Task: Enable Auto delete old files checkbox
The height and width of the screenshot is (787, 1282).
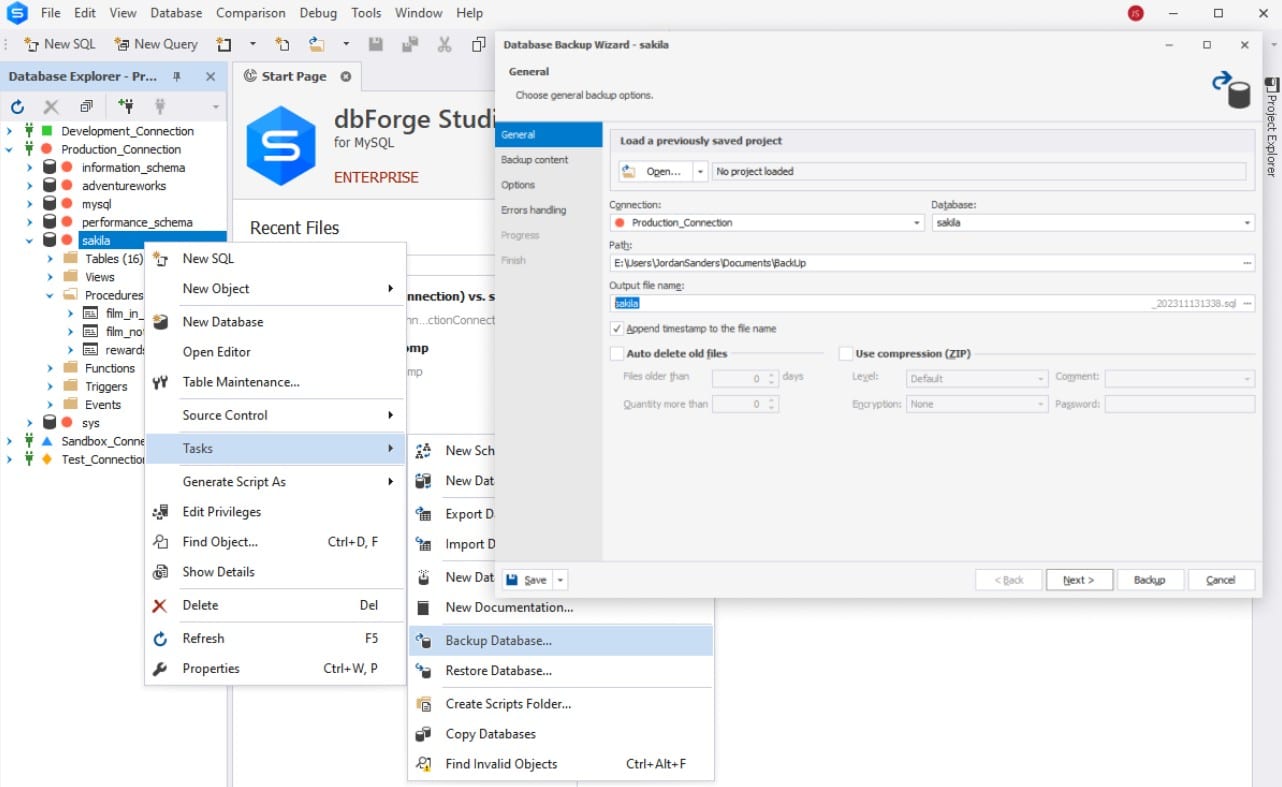Action: point(616,353)
